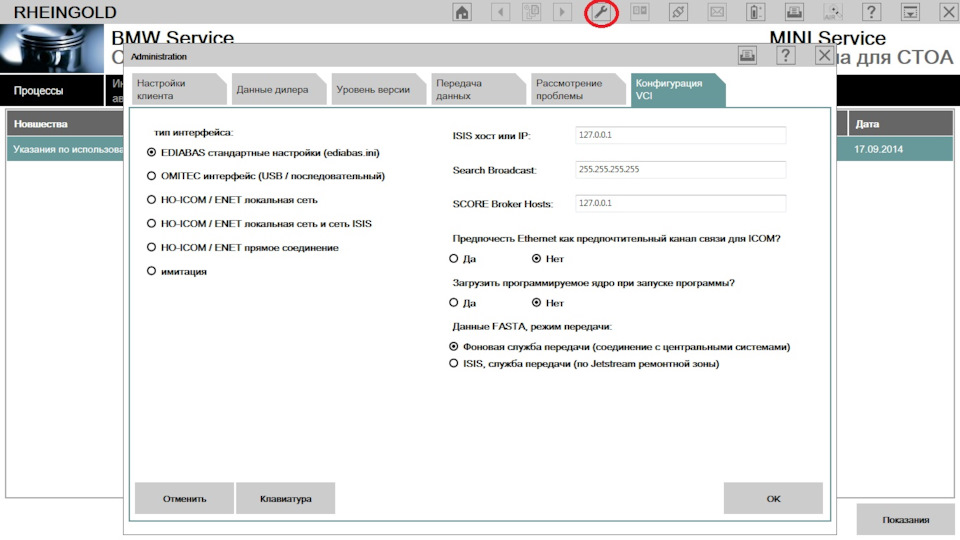Close the RHEINGOLD application window
This screenshot has width=960, height=540.
[948, 12]
